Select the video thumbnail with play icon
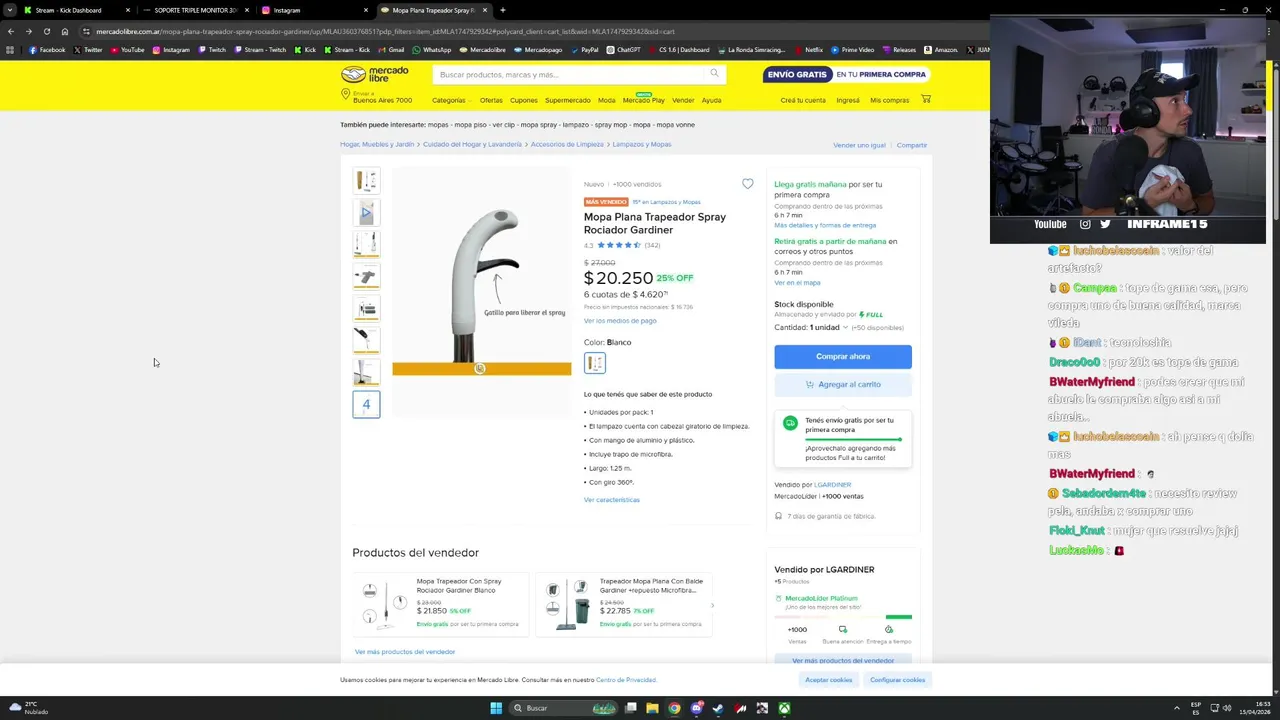The height and width of the screenshot is (720, 1280). 366,212
